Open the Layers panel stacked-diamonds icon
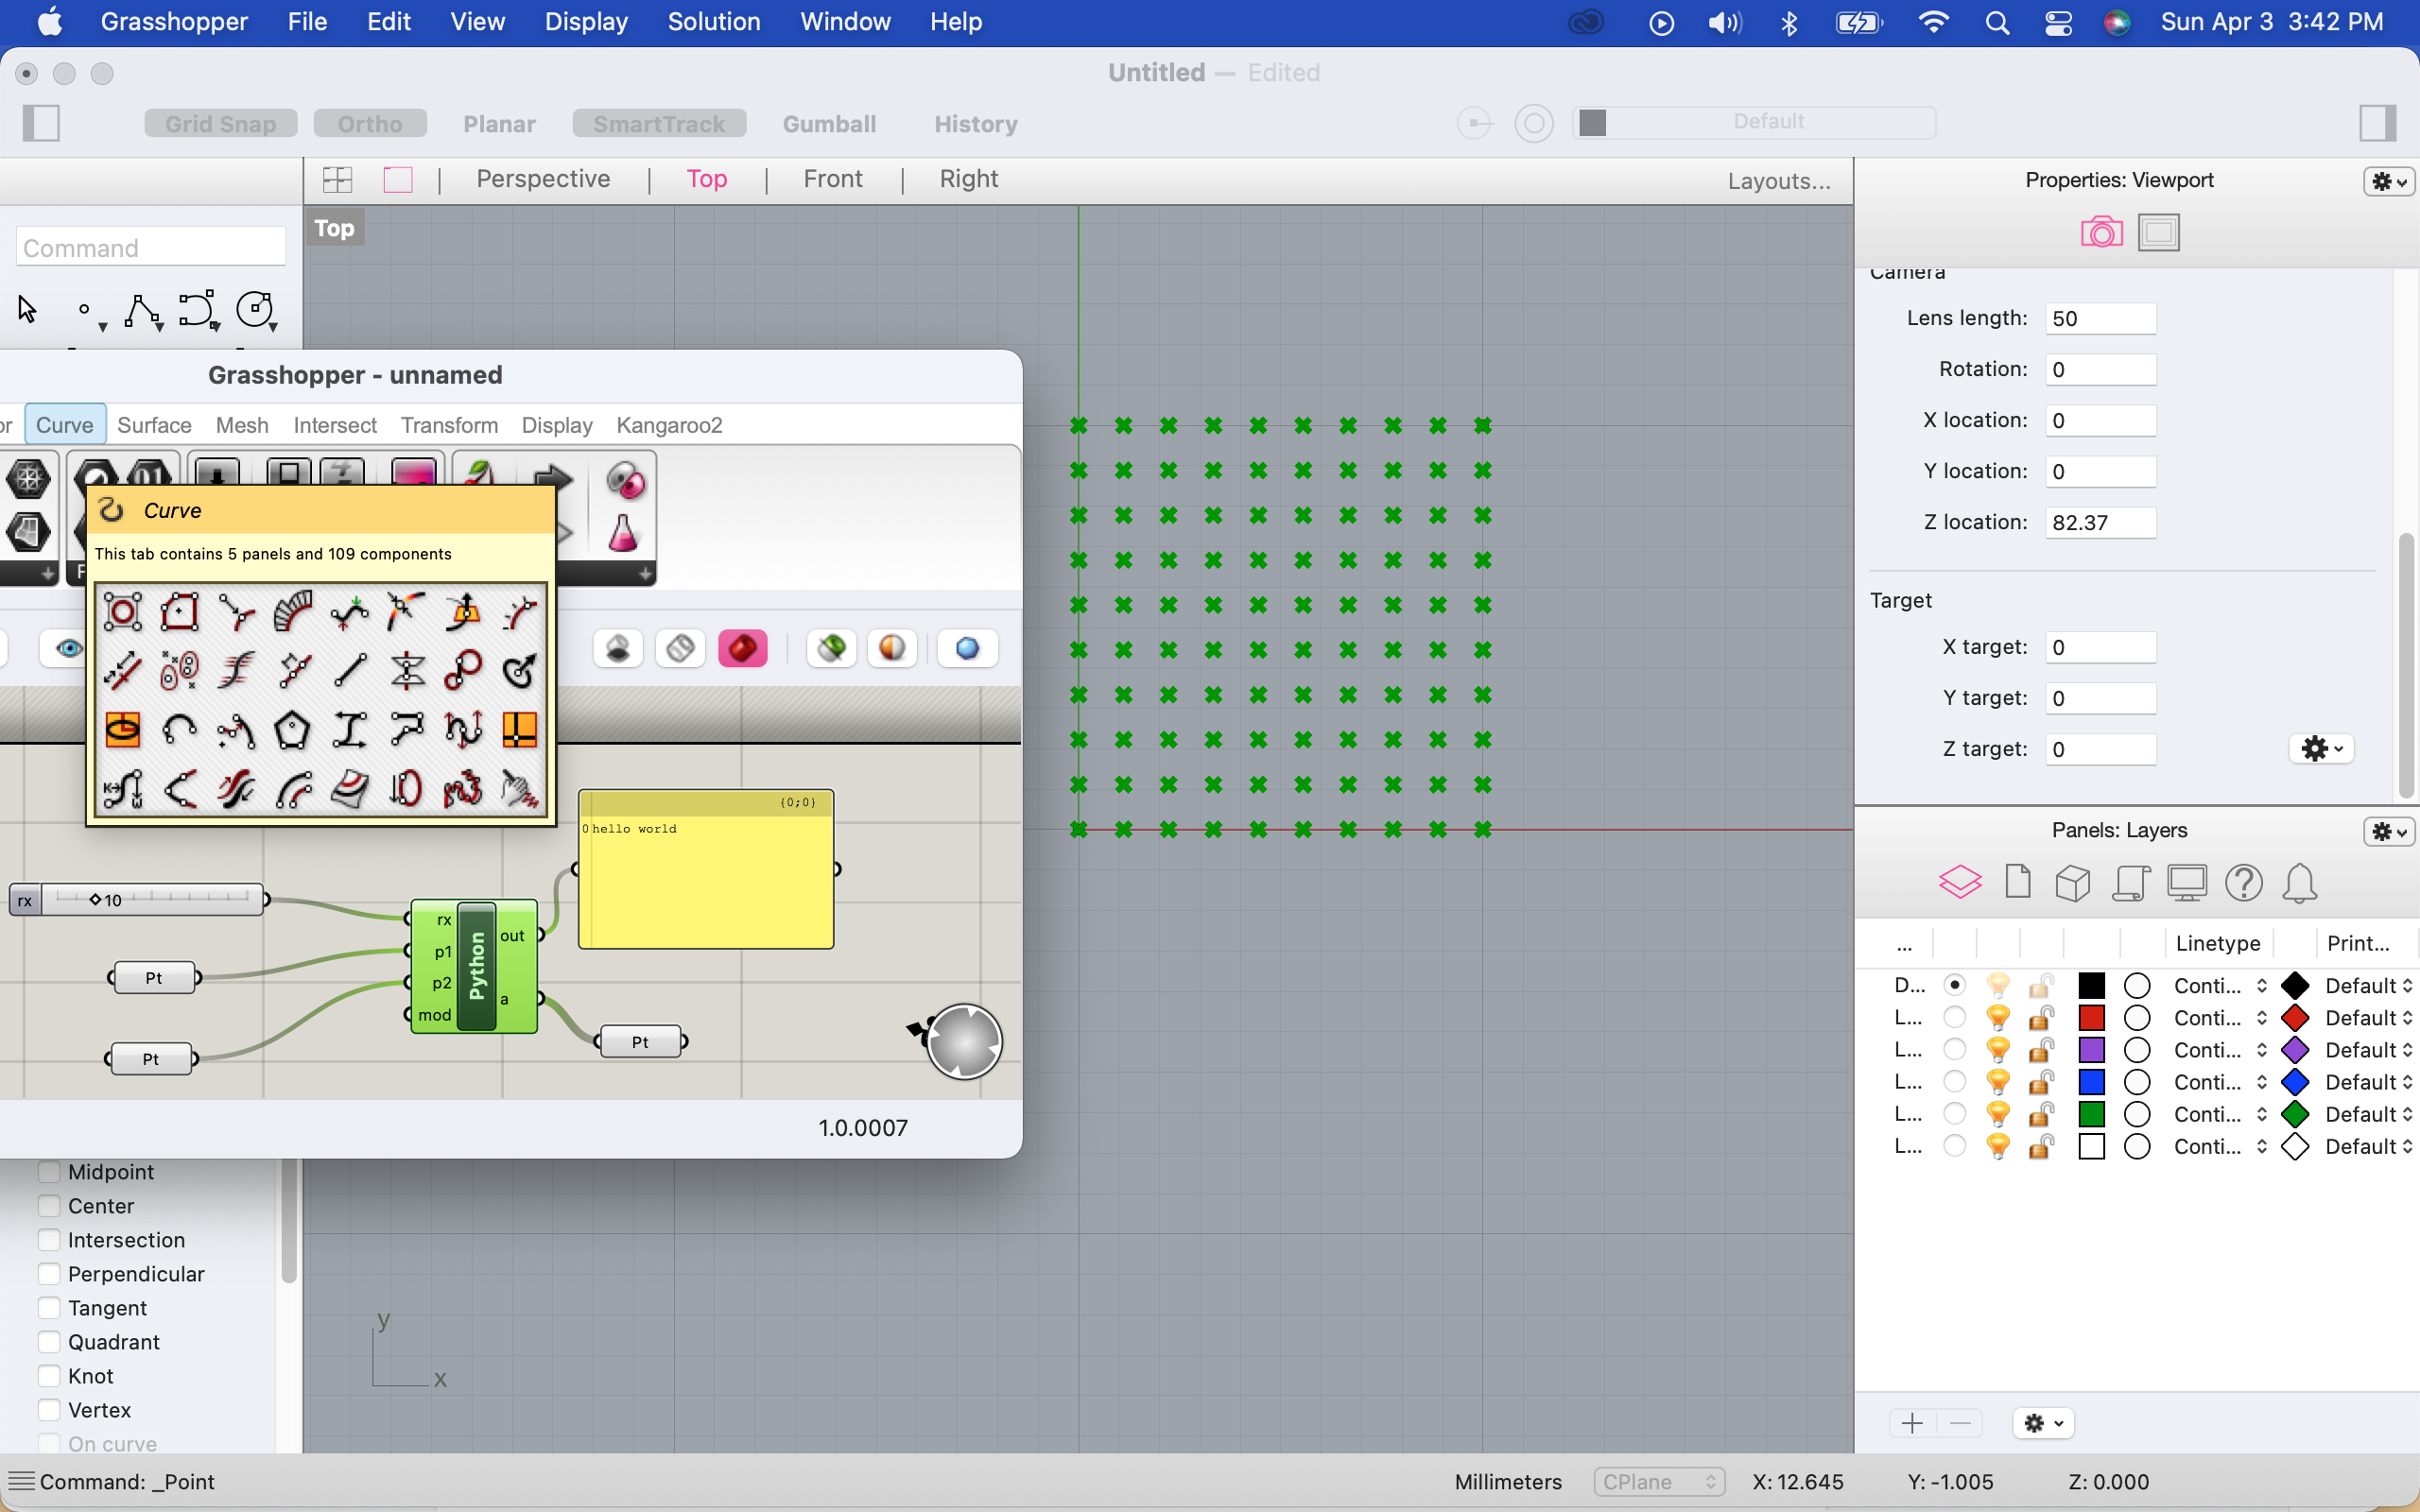 (1960, 882)
